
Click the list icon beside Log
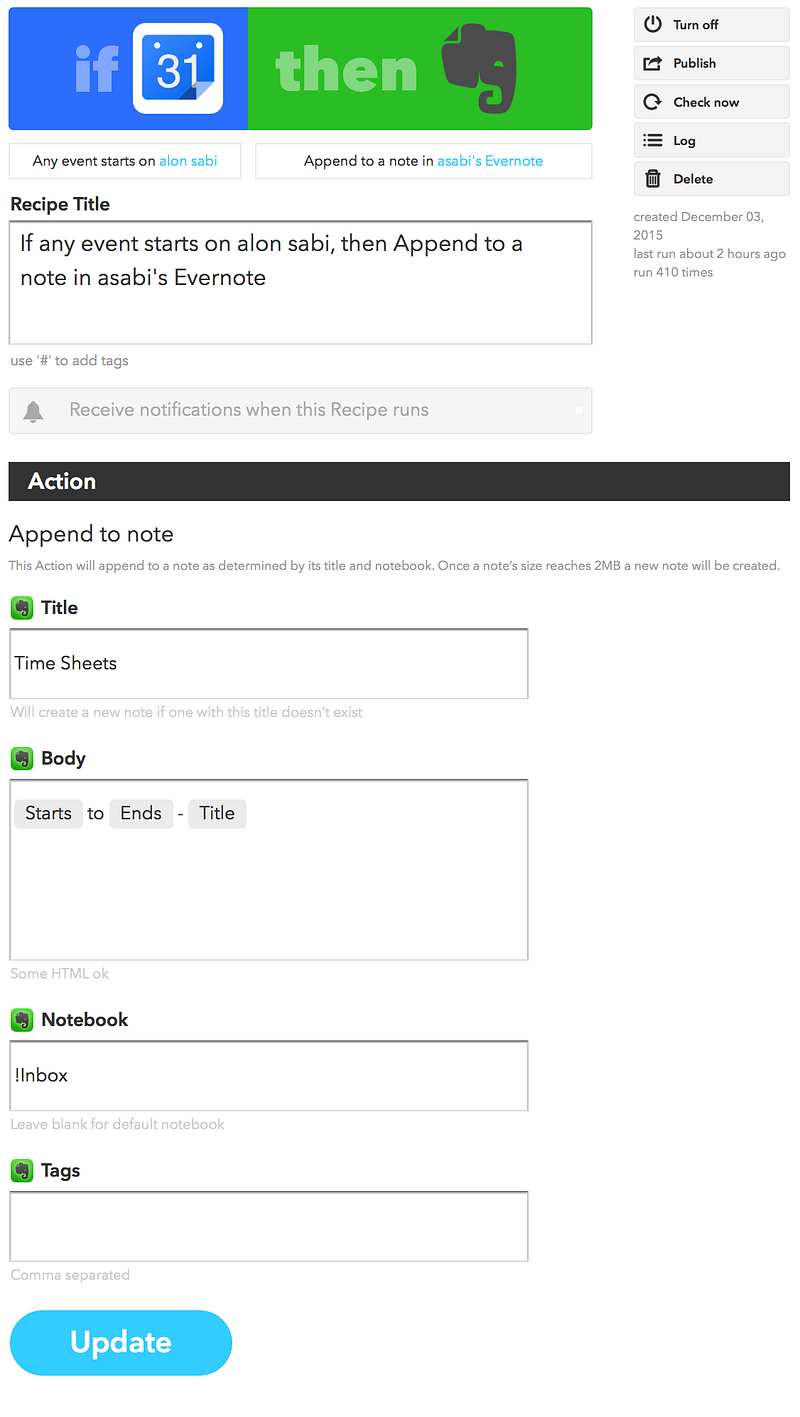pos(653,141)
